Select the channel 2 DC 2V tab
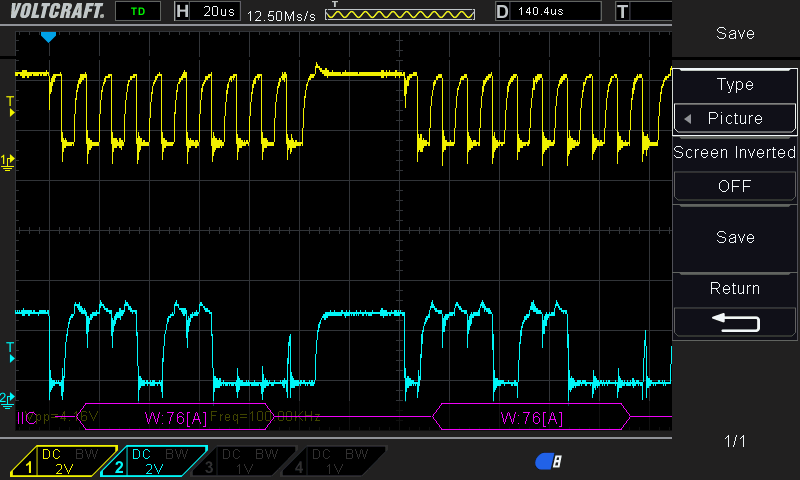Image resolution: width=800 pixels, height=480 pixels. (153, 461)
